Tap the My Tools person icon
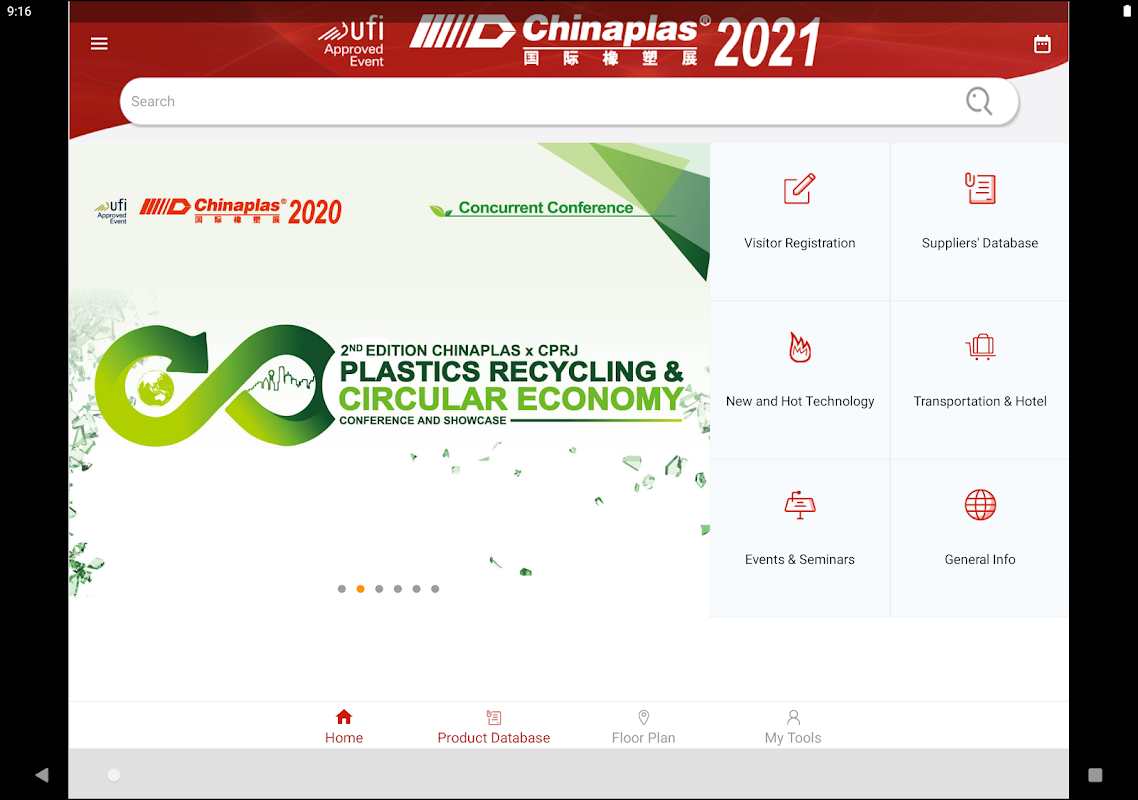1138x800 pixels. click(x=793, y=717)
